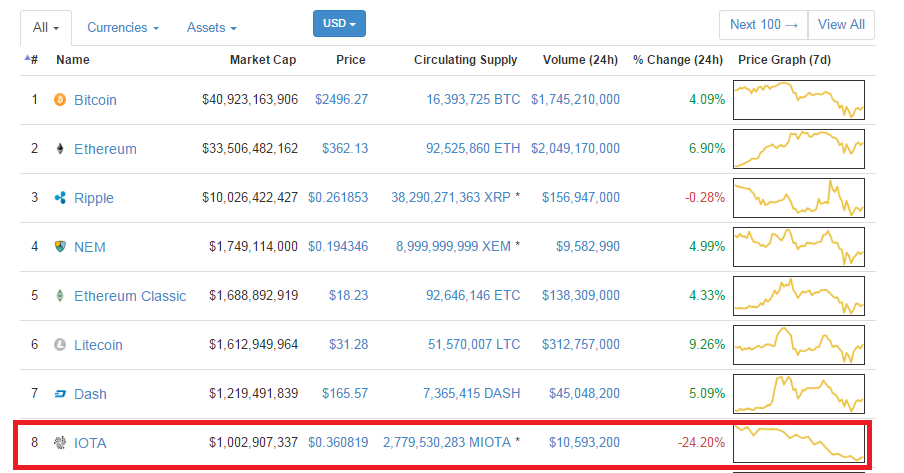Click the Ripple logo icon
Image resolution: width=904 pixels, height=473 pixels.
[x=60, y=198]
